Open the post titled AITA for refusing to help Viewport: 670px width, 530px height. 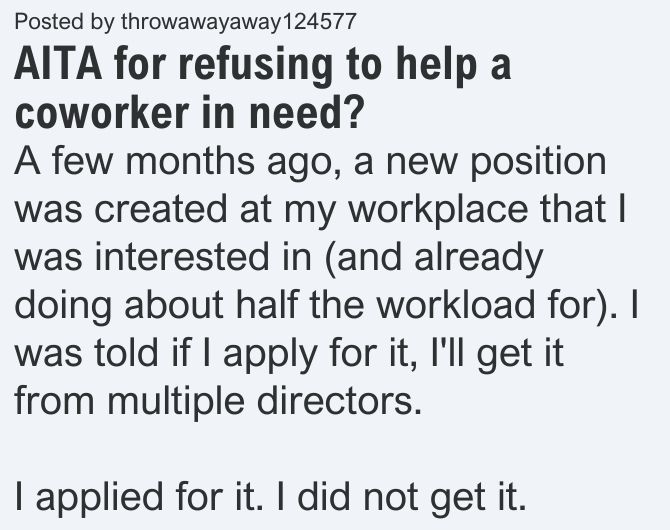(263, 88)
